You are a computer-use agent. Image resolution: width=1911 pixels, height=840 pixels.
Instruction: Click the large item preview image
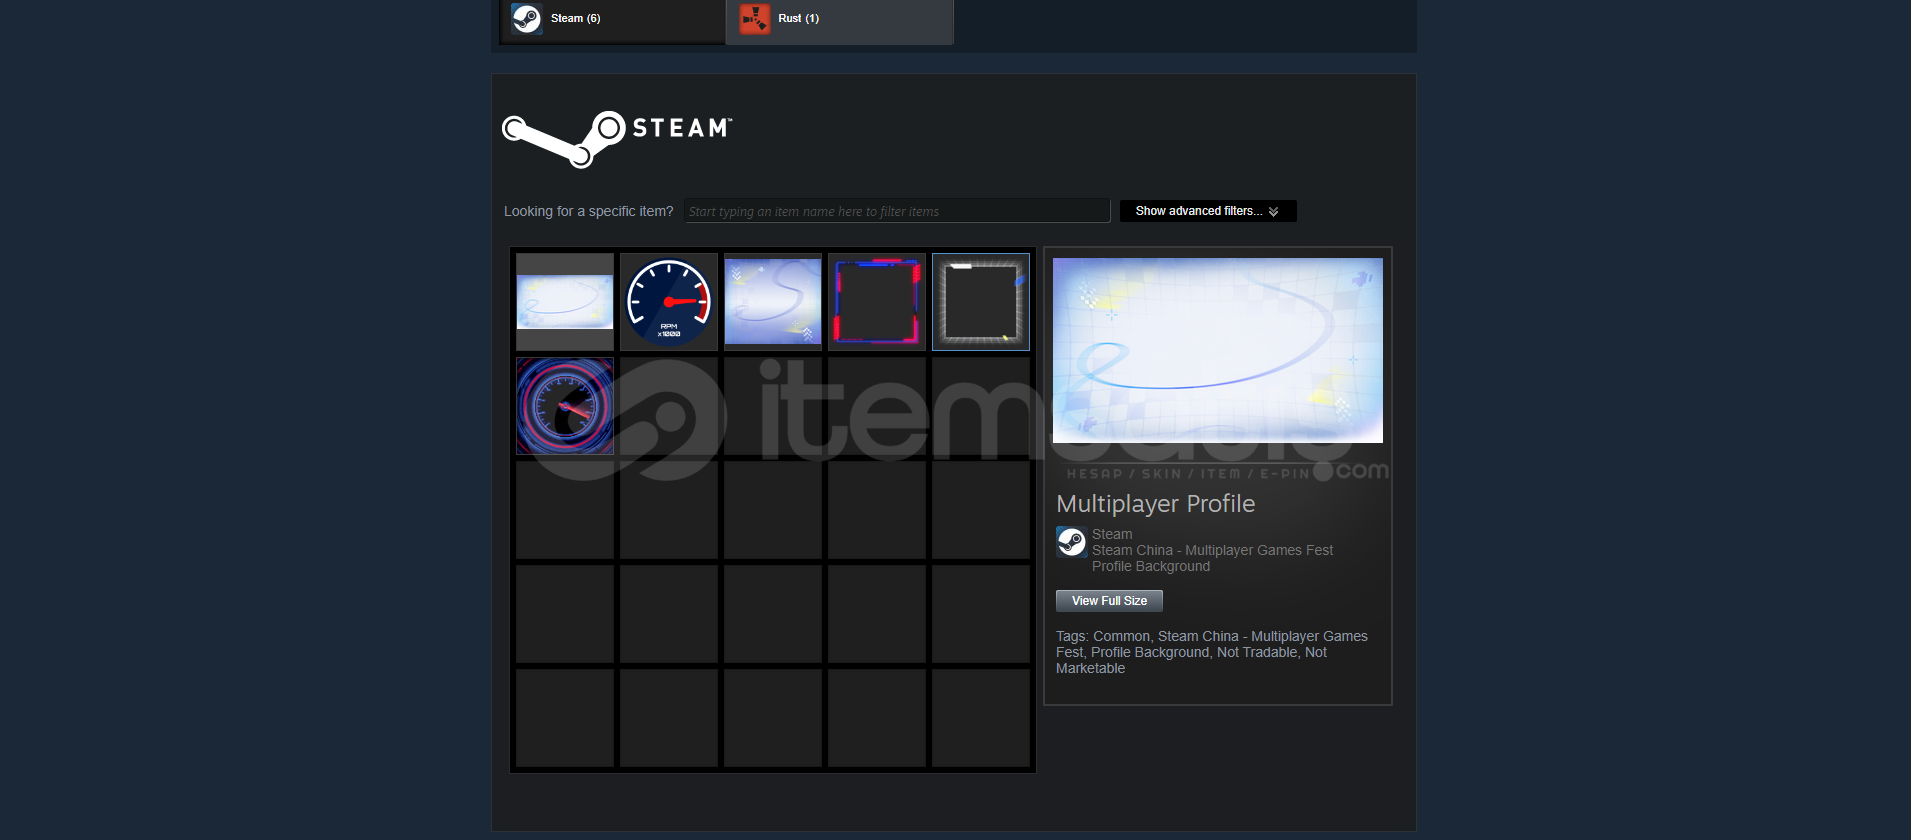[1218, 350]
